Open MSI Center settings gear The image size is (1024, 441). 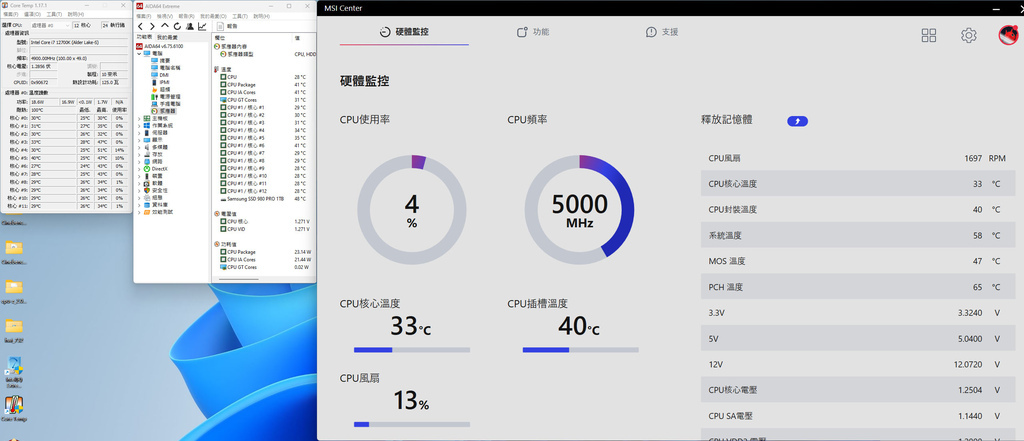[968, 35]
